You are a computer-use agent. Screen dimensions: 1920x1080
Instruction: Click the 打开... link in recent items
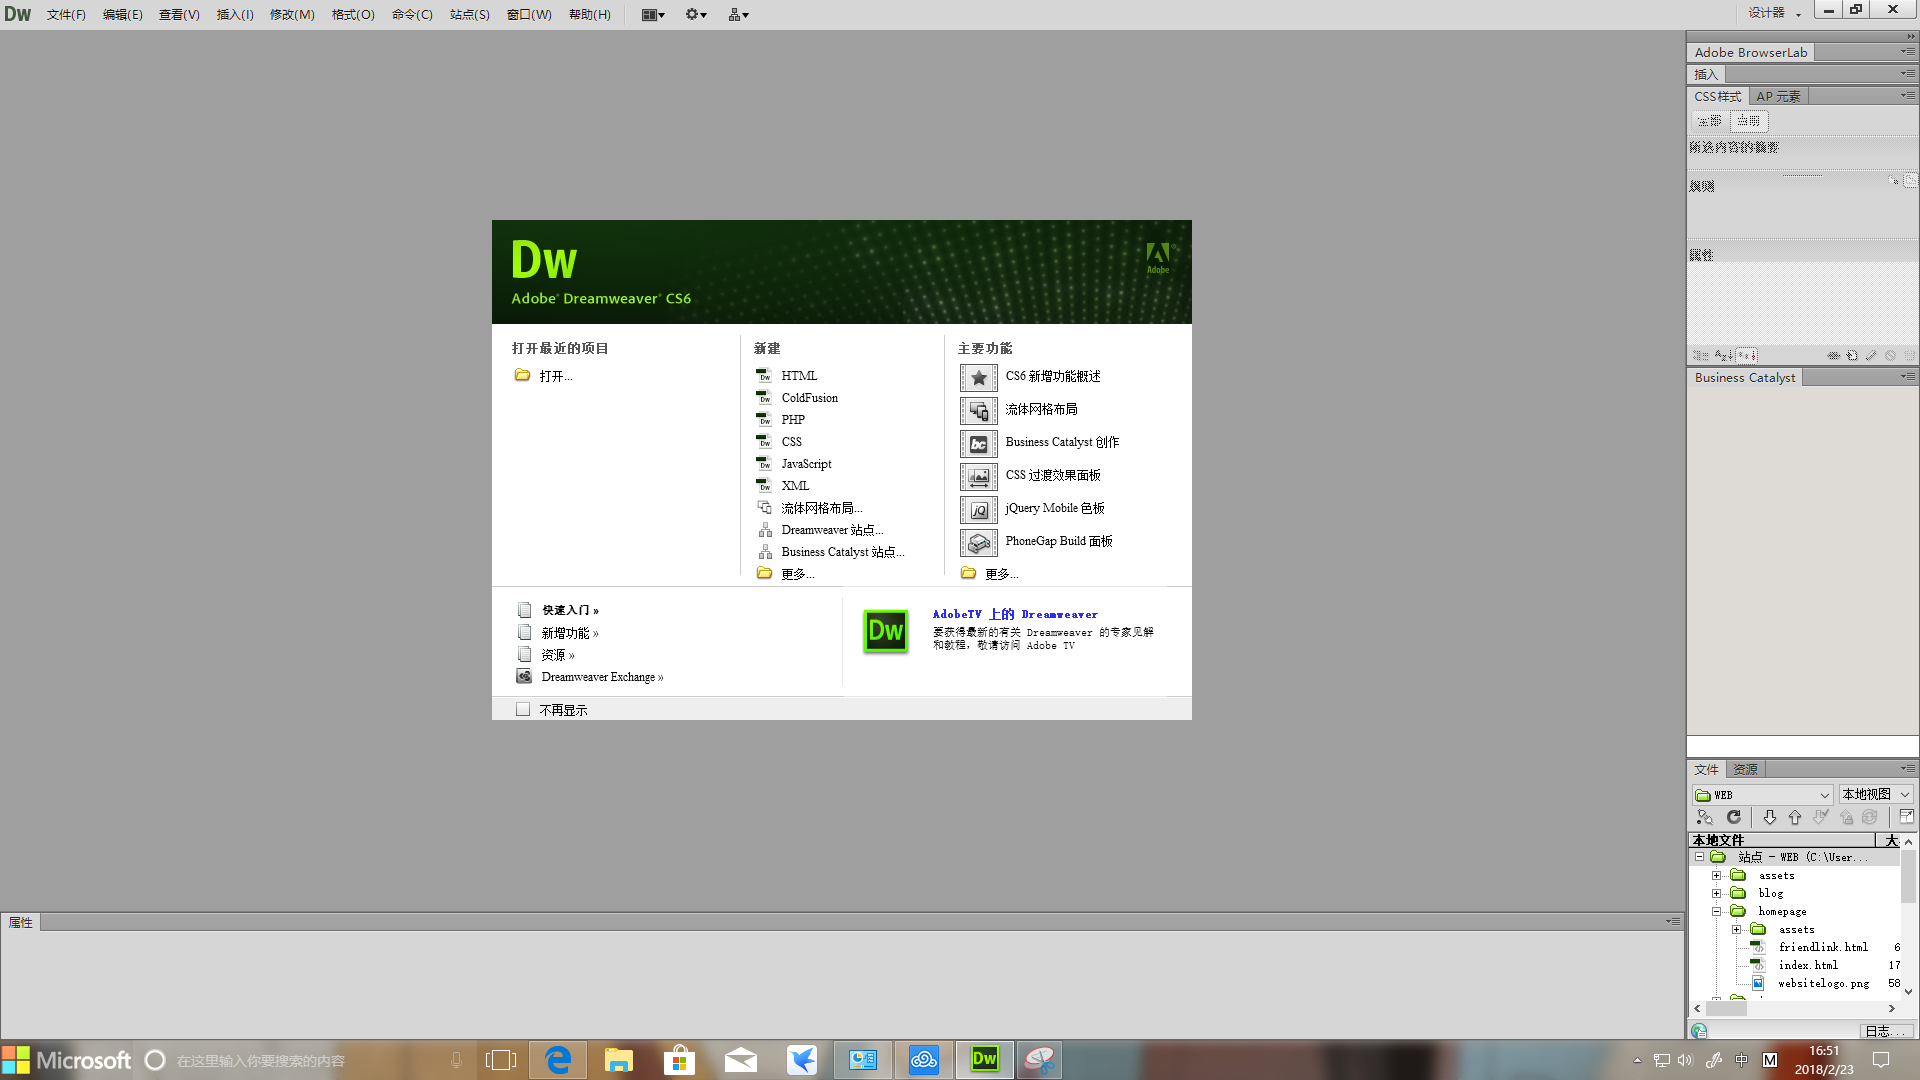point(556,377)
